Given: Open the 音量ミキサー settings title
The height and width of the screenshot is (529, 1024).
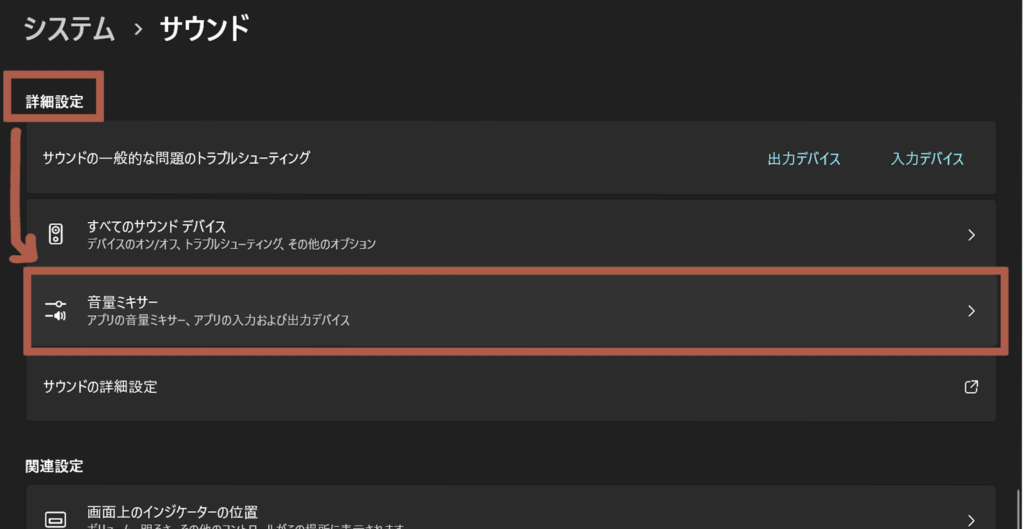Looking at the screenshot, I should pyautogui.click(x=123, y=302).
